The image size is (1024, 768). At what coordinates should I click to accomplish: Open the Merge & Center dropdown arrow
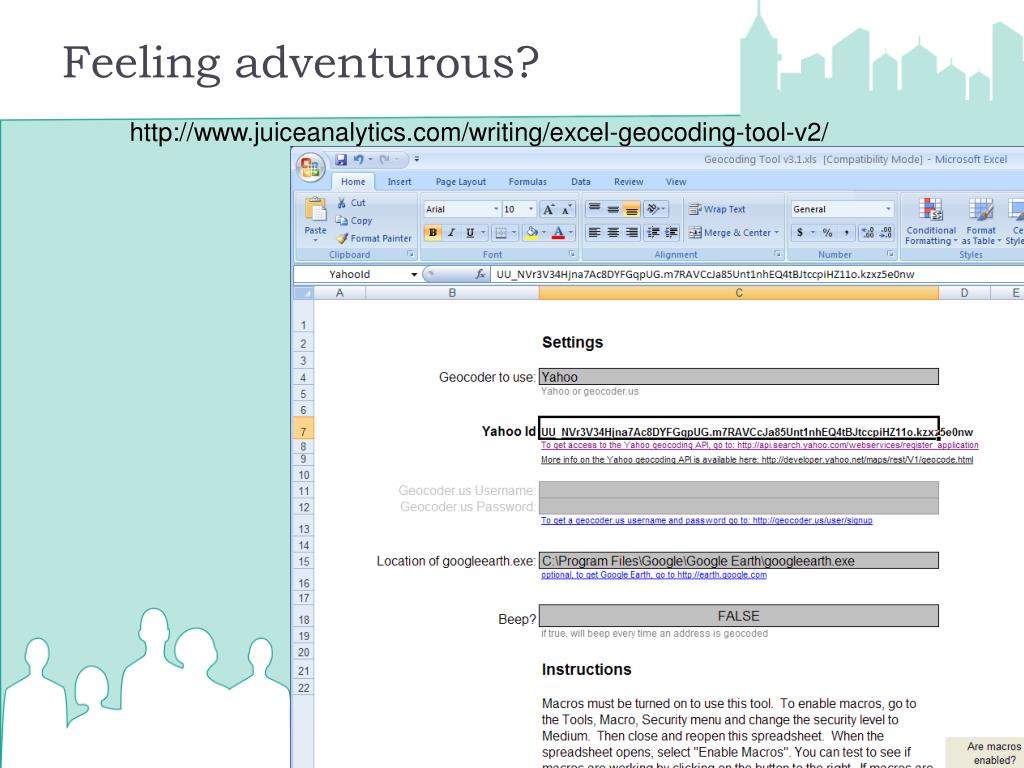click(x=776, y=232)
